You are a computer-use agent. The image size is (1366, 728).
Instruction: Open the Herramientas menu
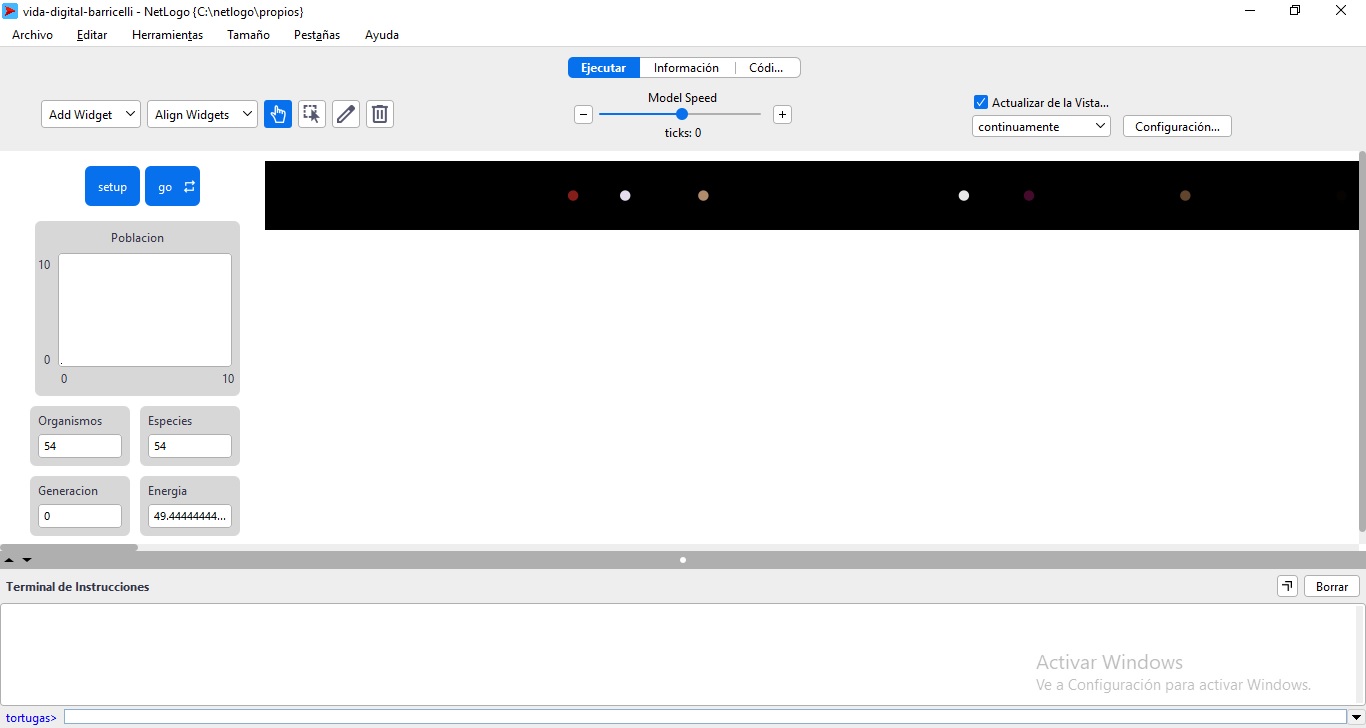167,35
